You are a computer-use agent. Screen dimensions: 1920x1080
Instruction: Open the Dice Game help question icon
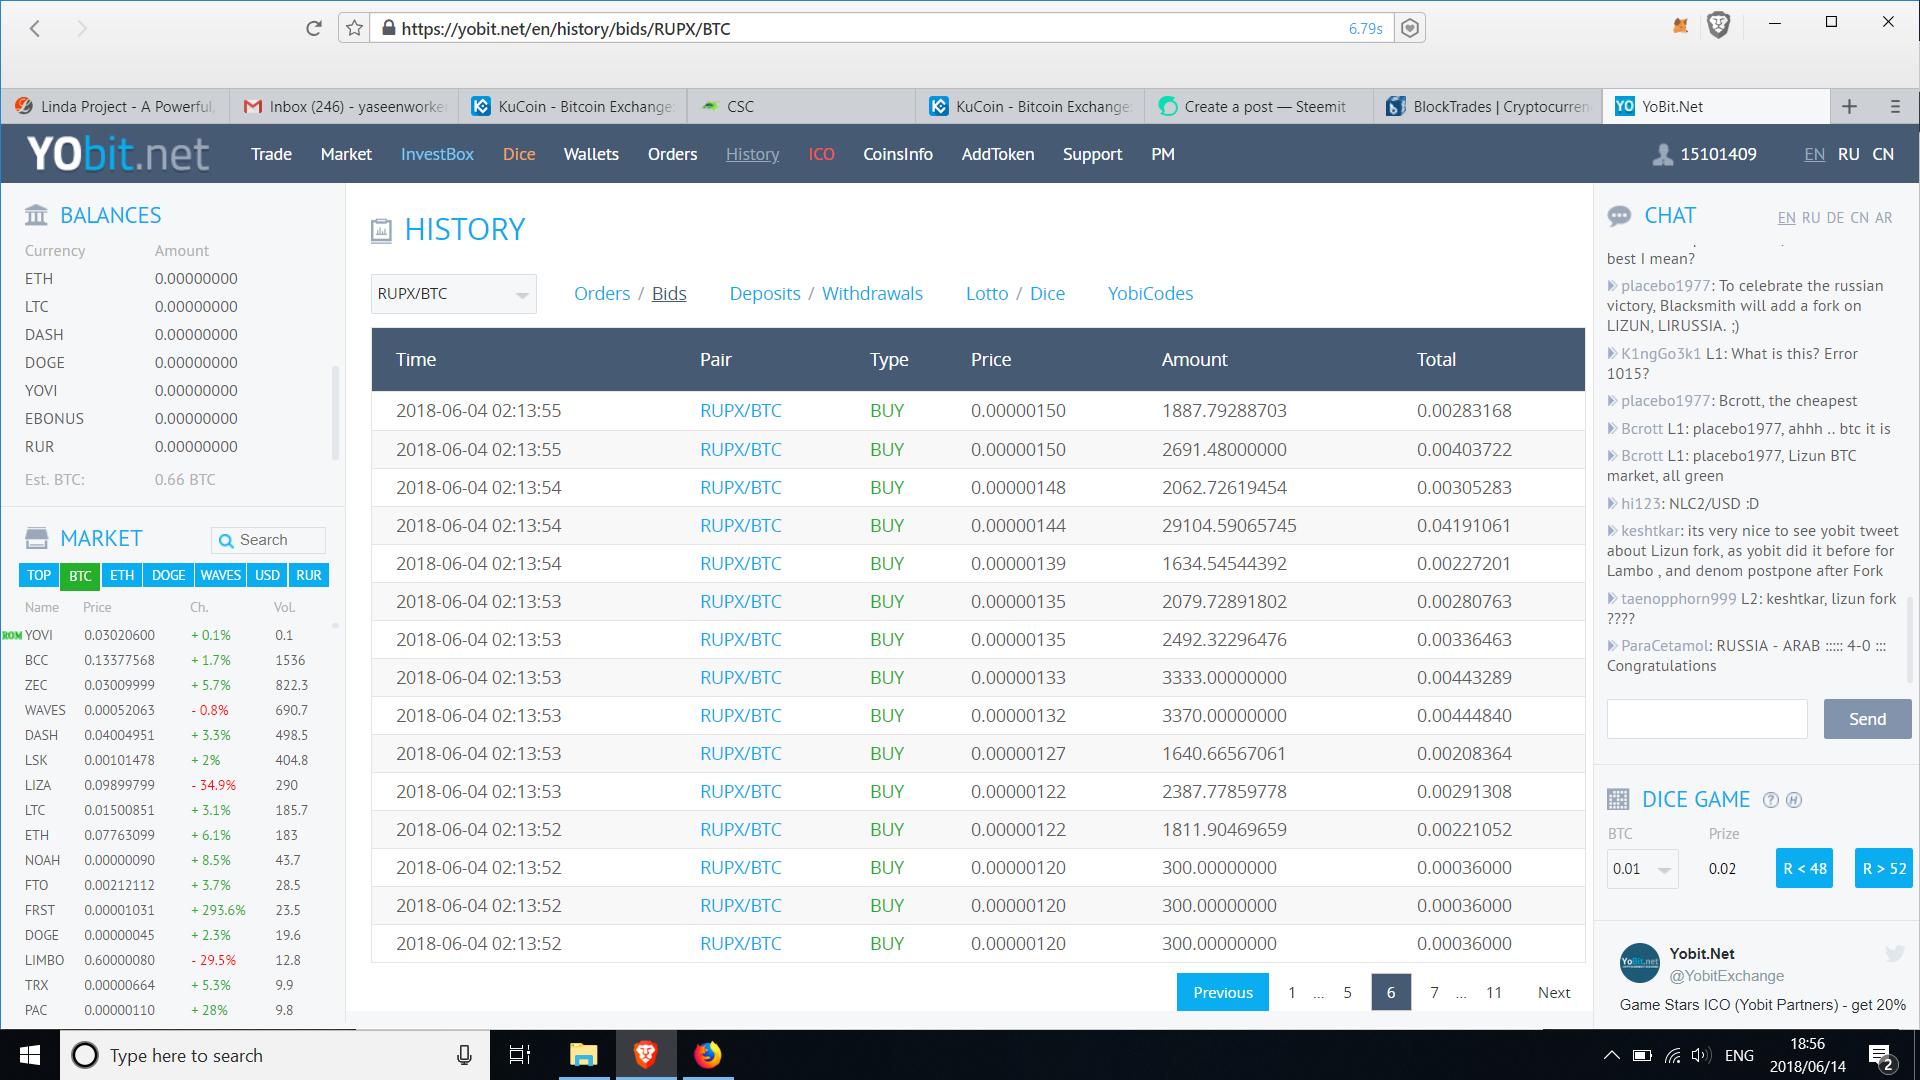tap(1771, 800)
